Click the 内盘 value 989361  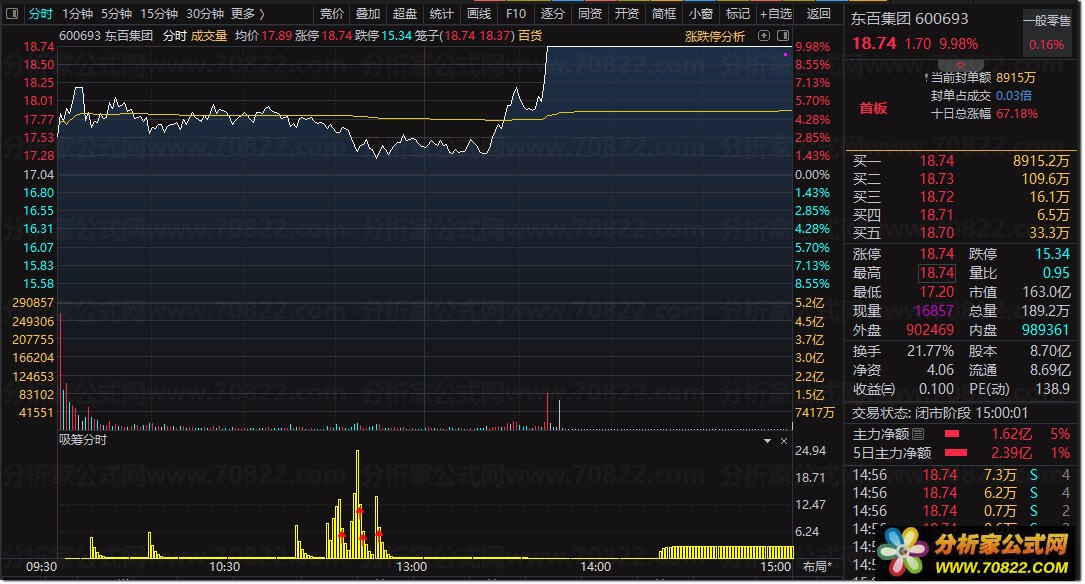point(1046,330)
